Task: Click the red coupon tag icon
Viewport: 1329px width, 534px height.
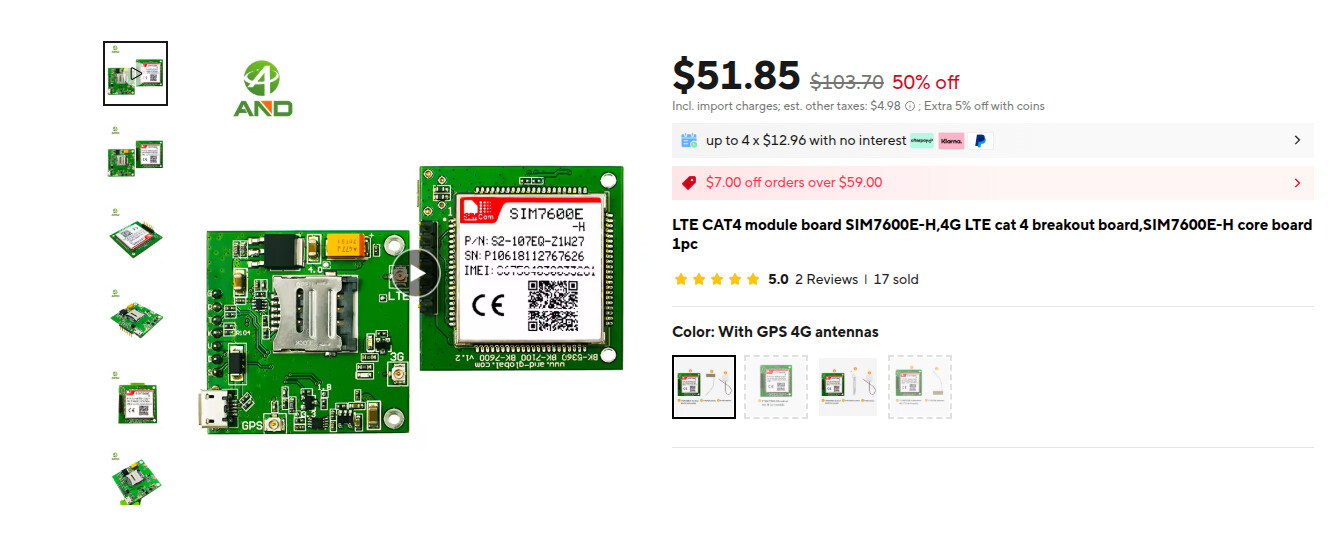Action: 689,183
